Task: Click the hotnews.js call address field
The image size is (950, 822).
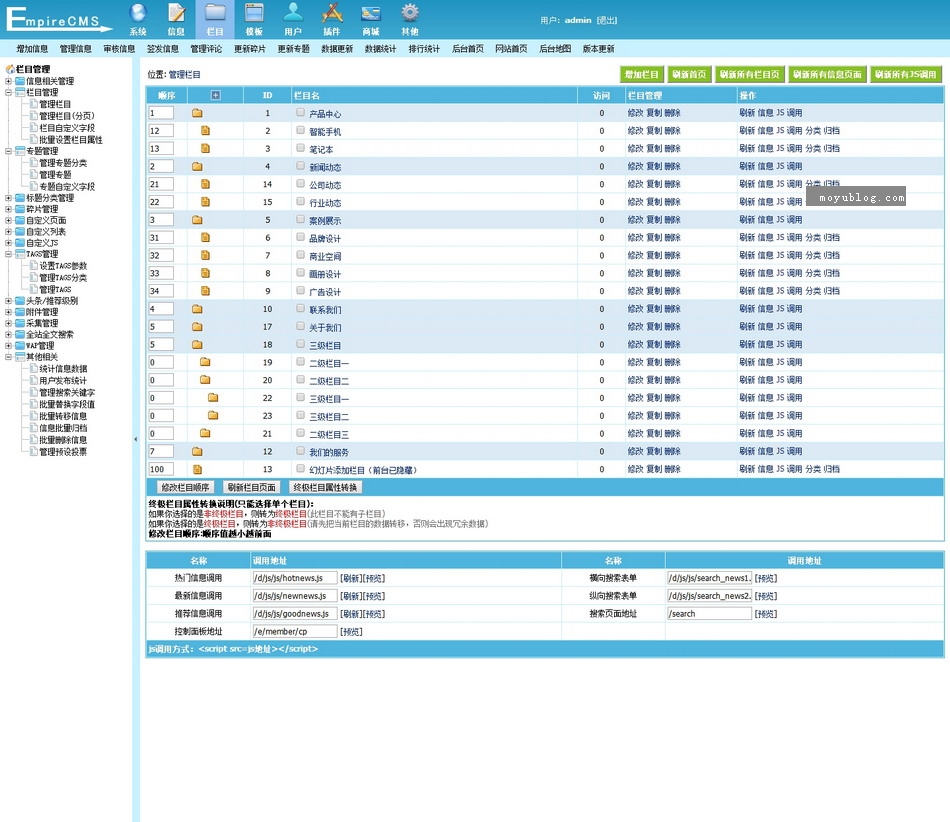Action: pyautogui.click(x=294, y=578)
